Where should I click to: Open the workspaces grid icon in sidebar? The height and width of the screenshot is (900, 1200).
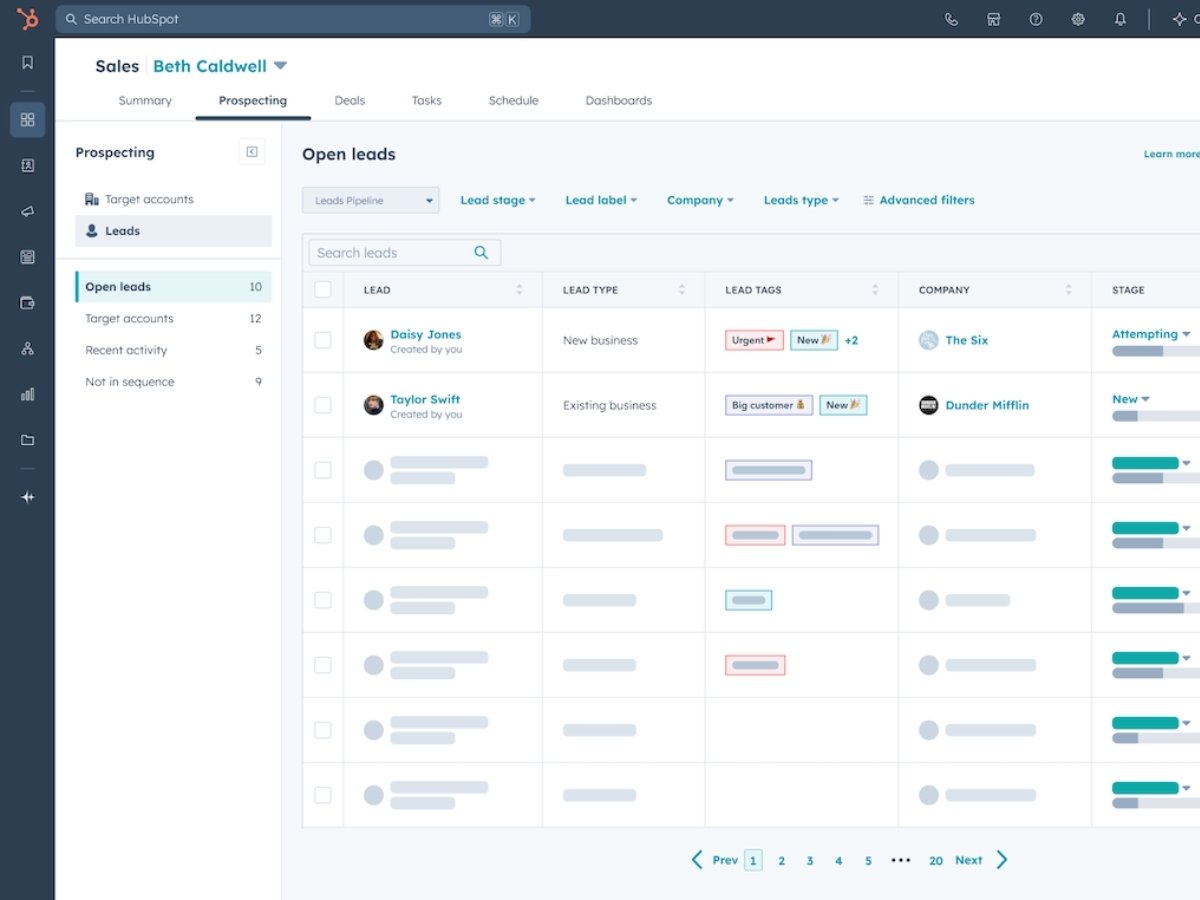(x=27, y=120)
